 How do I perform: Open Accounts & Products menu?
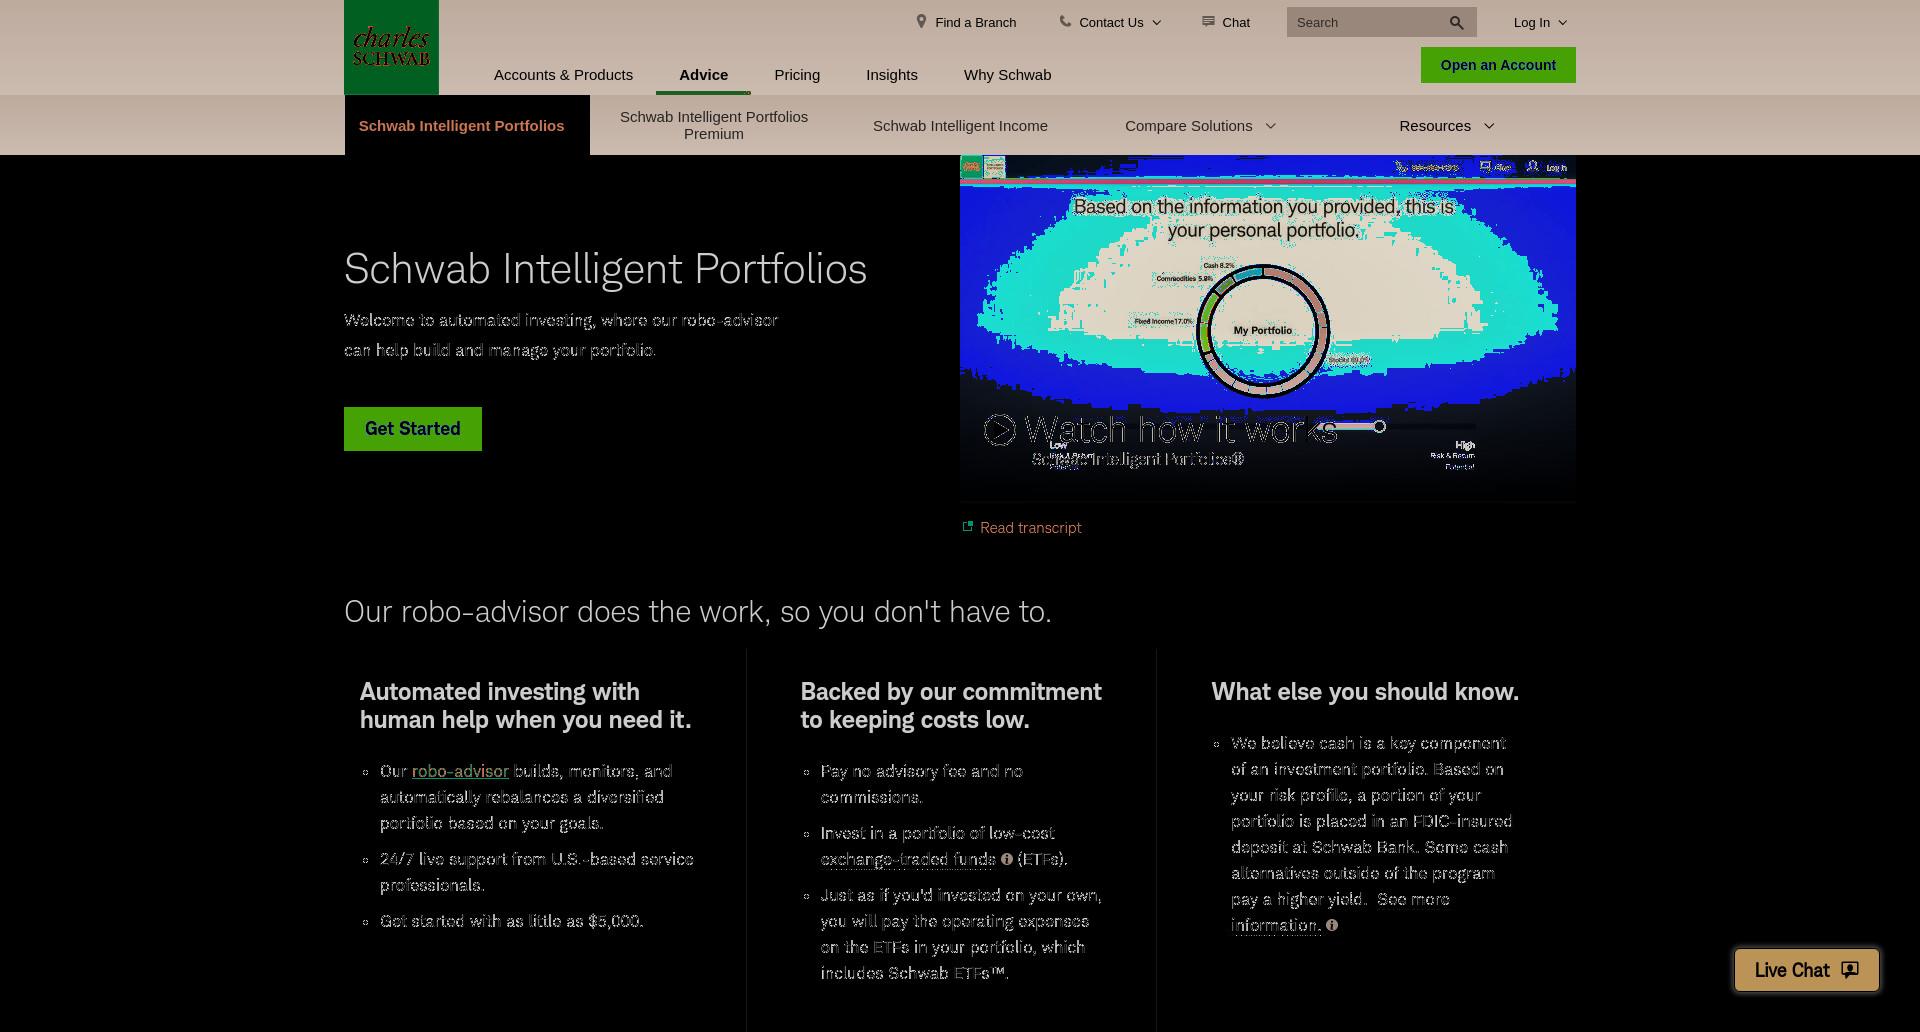[x=563, y=75]
